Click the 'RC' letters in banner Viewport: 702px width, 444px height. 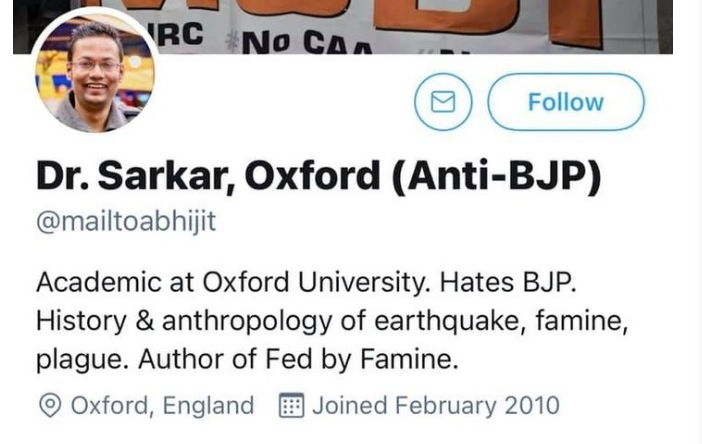pyautogui.click(x=181, y=34)
